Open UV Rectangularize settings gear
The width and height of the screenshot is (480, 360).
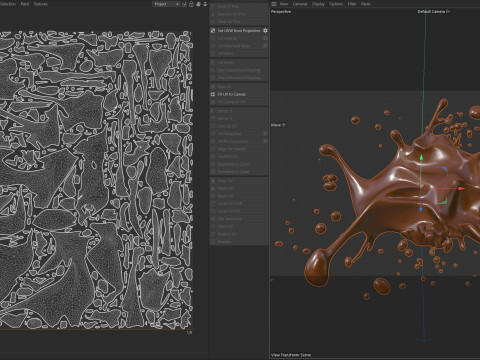point(265,141)
